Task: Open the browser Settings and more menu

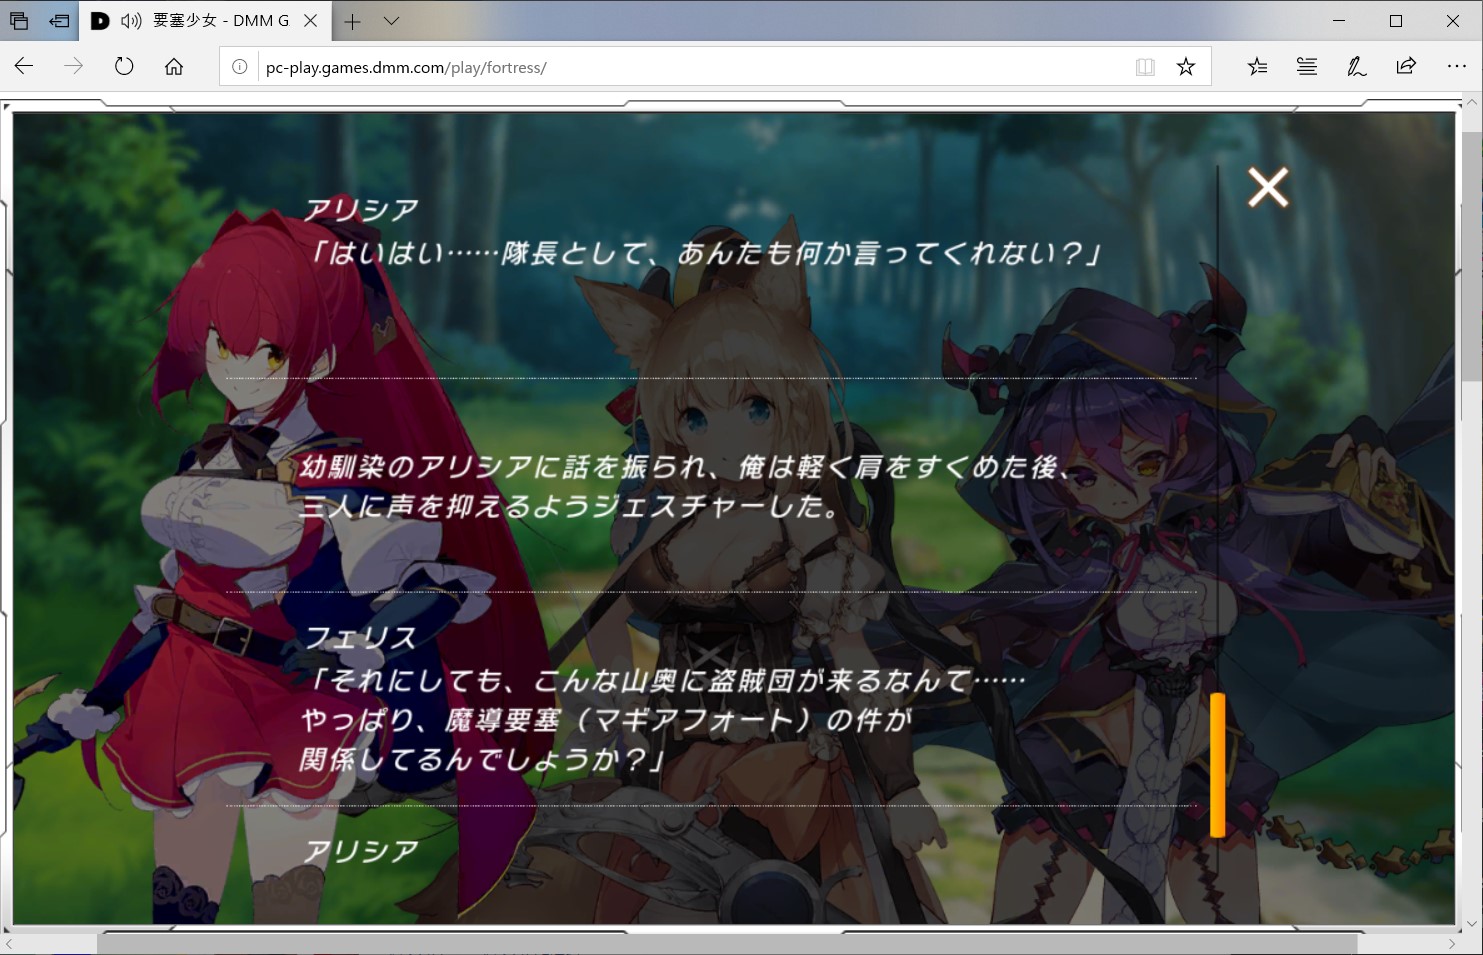Action: coord(1456,67)
